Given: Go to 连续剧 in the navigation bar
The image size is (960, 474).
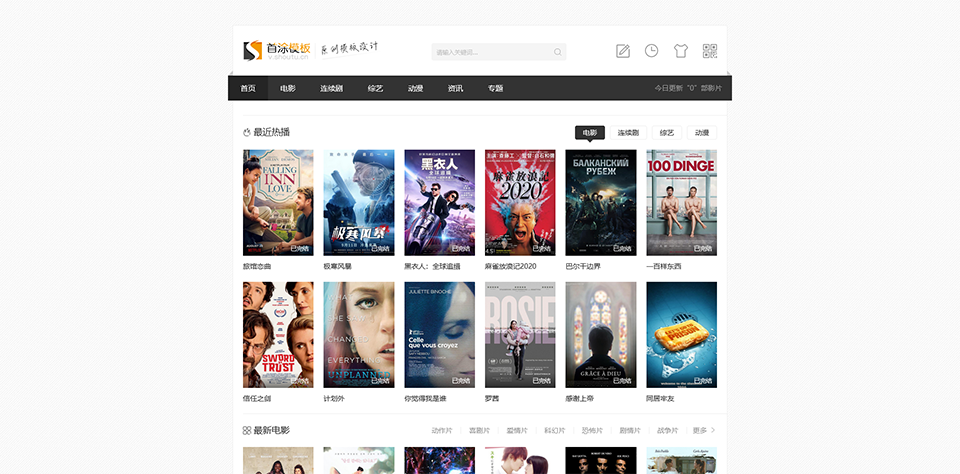Looking at the screenshot, I should 331,88.
